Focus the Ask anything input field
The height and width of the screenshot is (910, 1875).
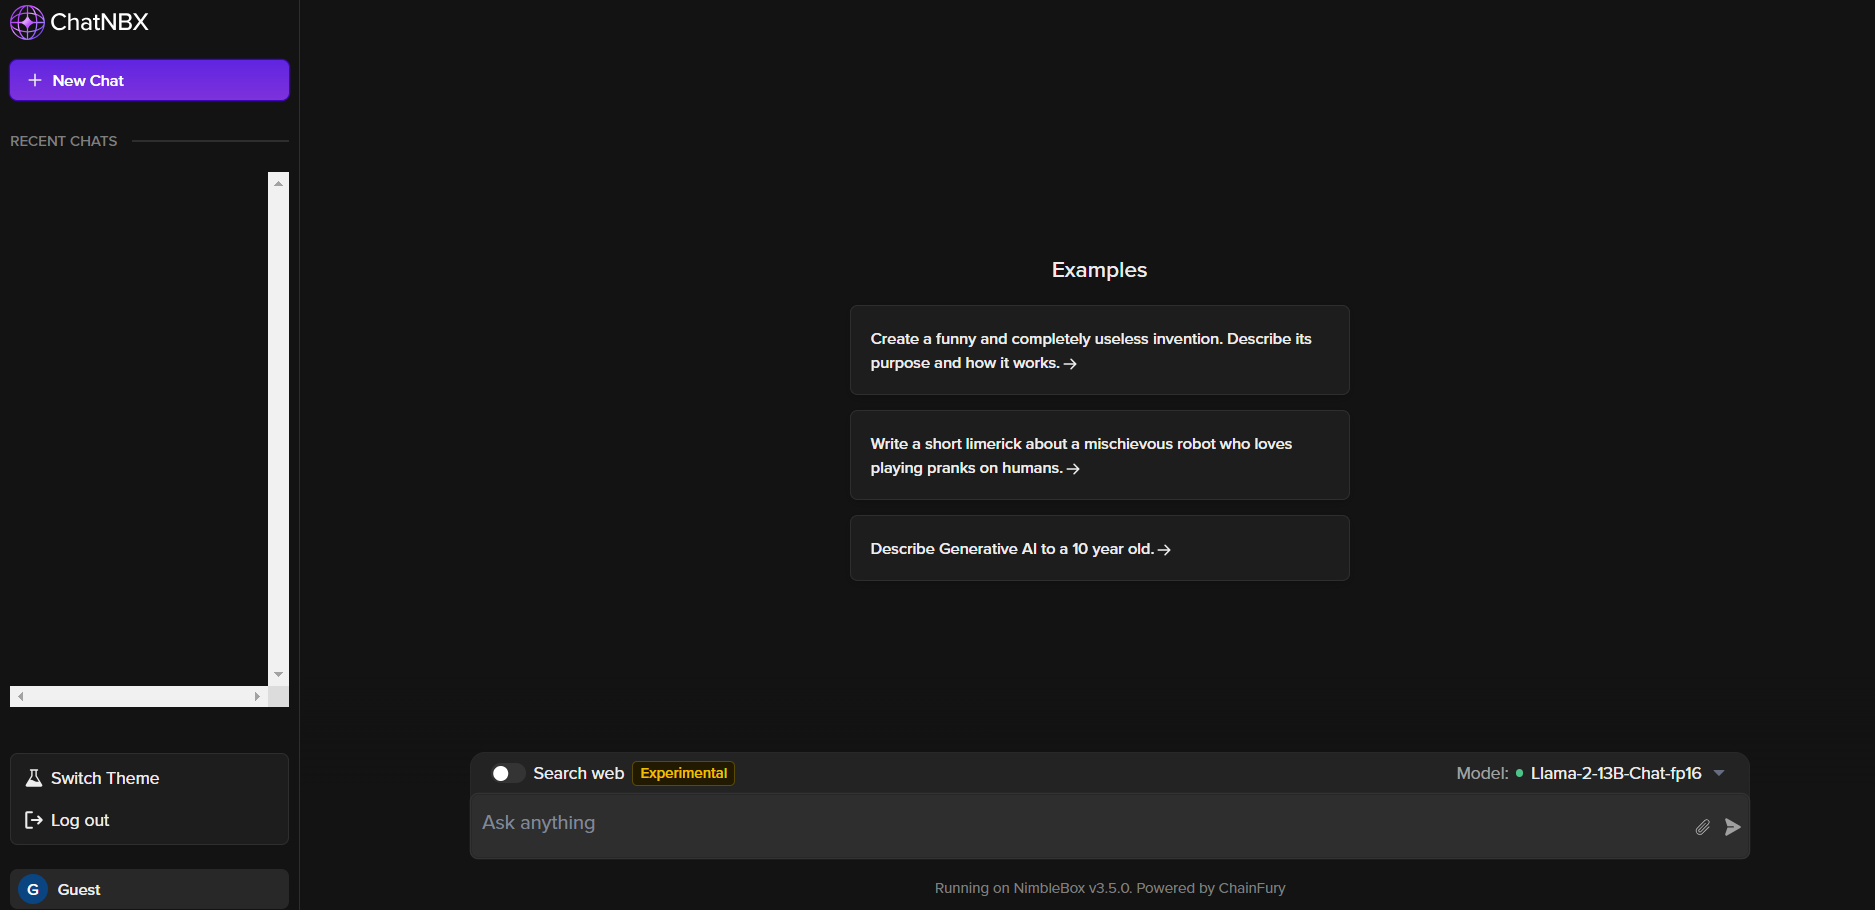coord(1080,824)
